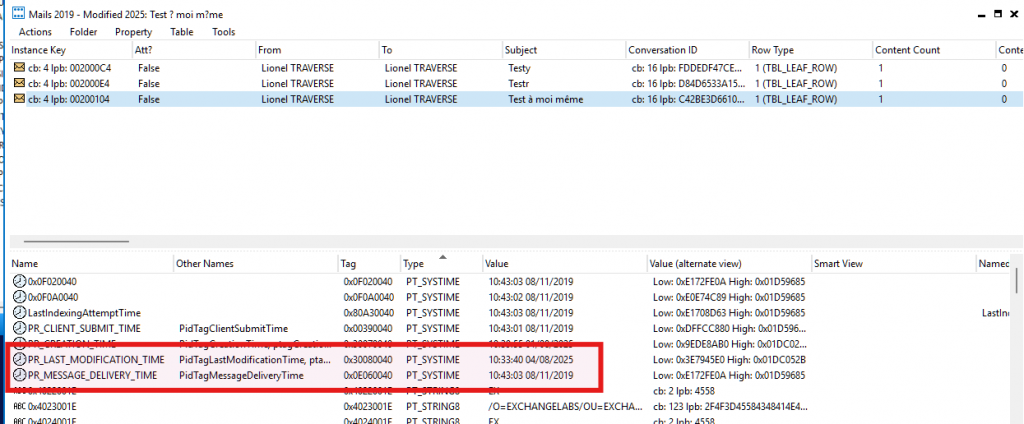This screenshot has width=1024, height=424.
Task: Click envelope icon of the Testy message row
Action: 19,67
